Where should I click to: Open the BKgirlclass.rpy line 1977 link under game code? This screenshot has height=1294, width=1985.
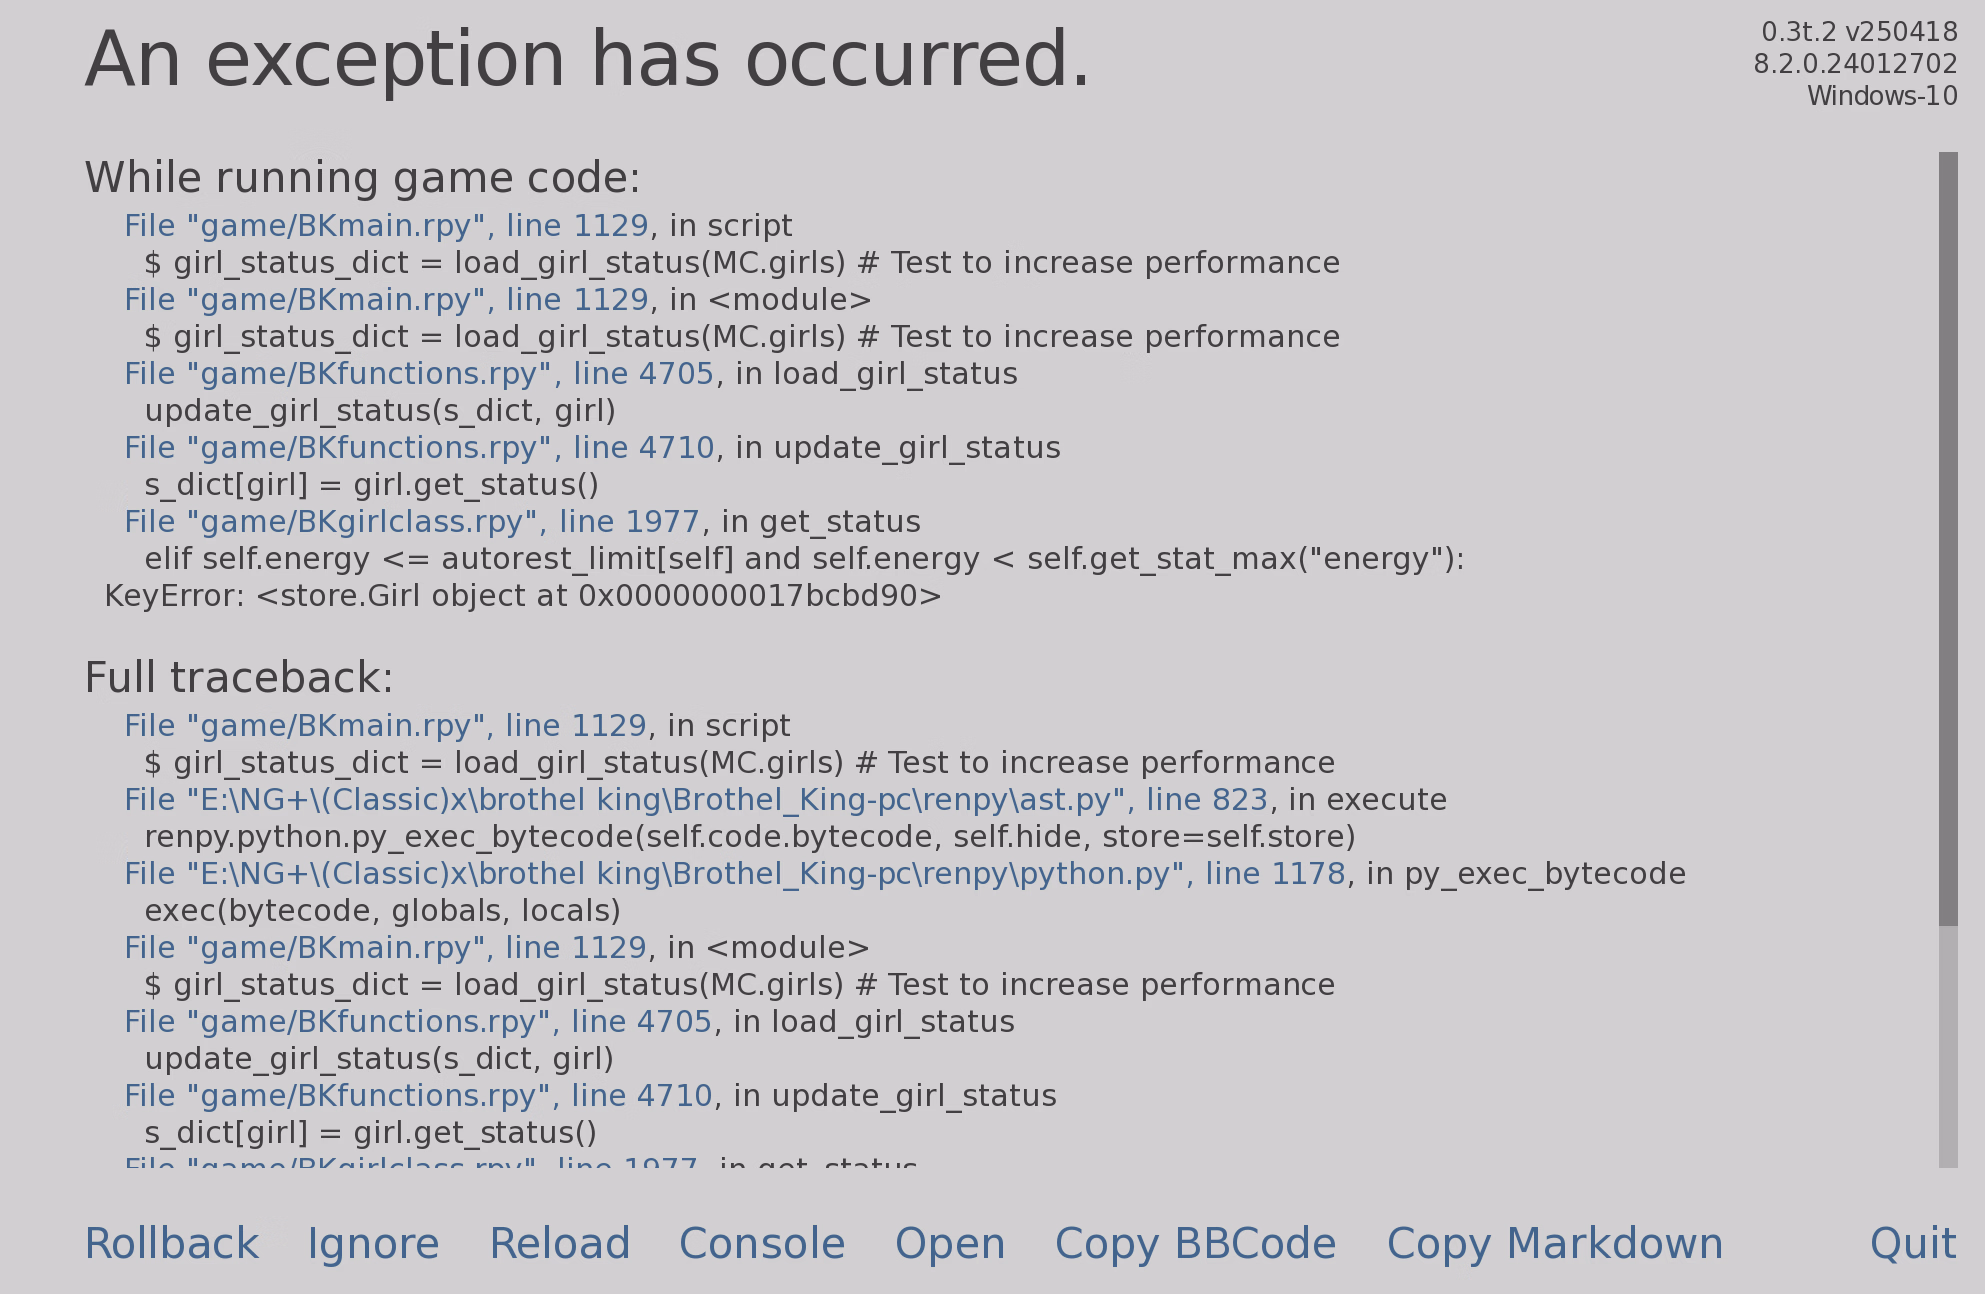[x=411, y=522]
